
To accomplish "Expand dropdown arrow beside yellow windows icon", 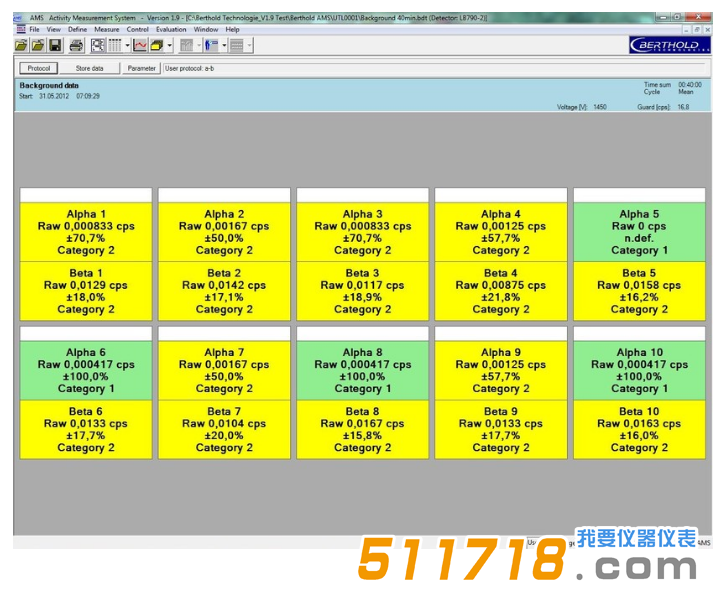I will tap(169, 45).
